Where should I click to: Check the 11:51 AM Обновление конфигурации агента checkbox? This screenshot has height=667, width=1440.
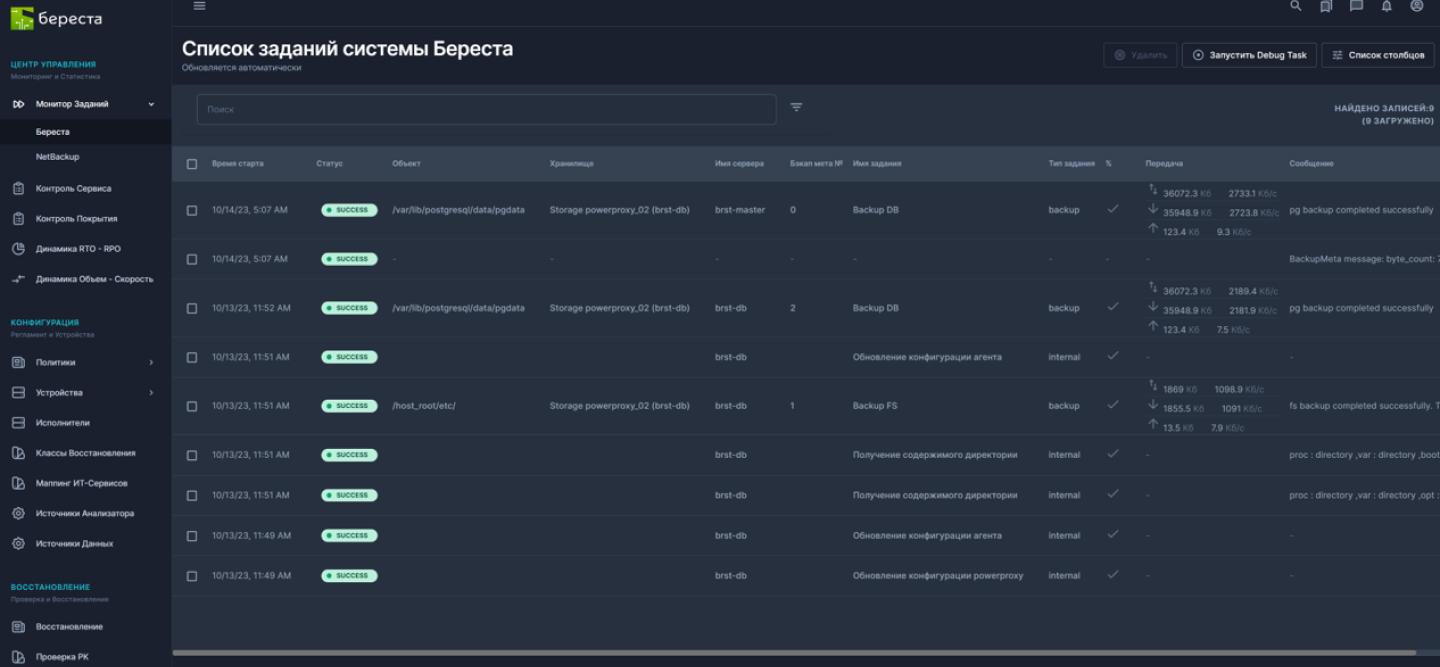[192, 357]
